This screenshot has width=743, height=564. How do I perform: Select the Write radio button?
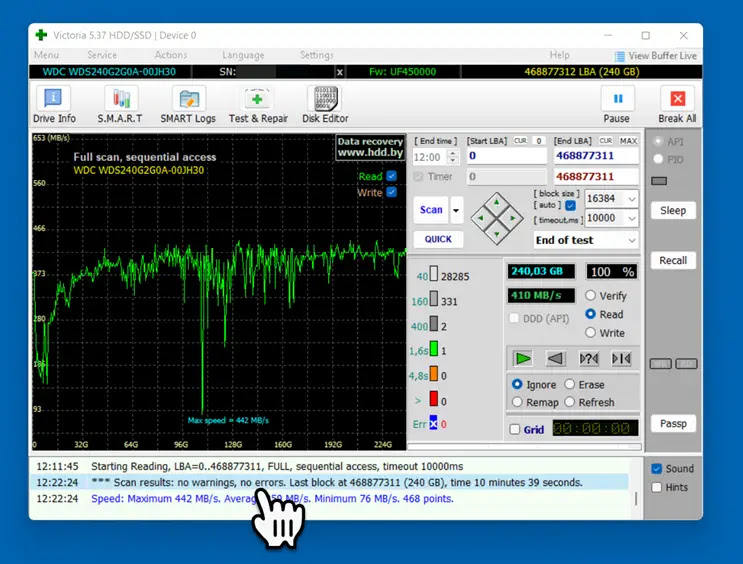click(x=590, y=333)
